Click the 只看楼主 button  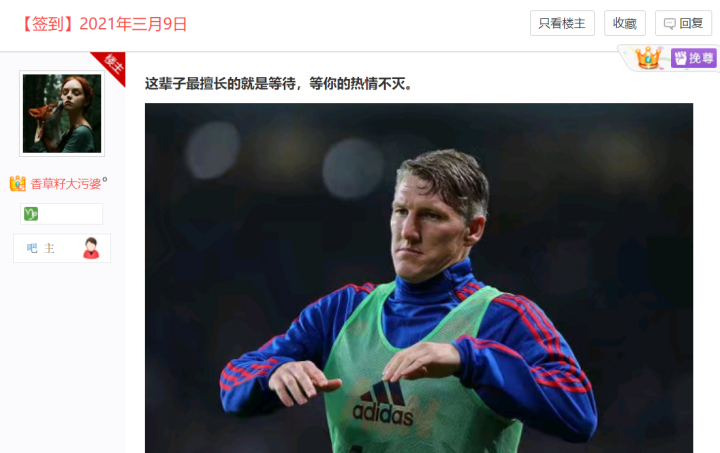tap(562, 23)
